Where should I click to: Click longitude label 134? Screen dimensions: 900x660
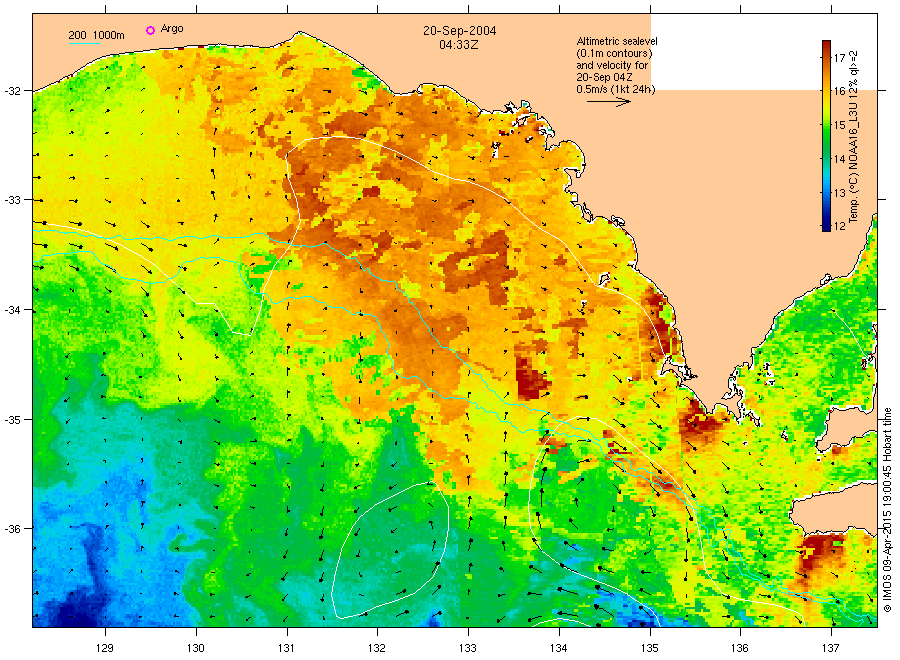(558, 648)
